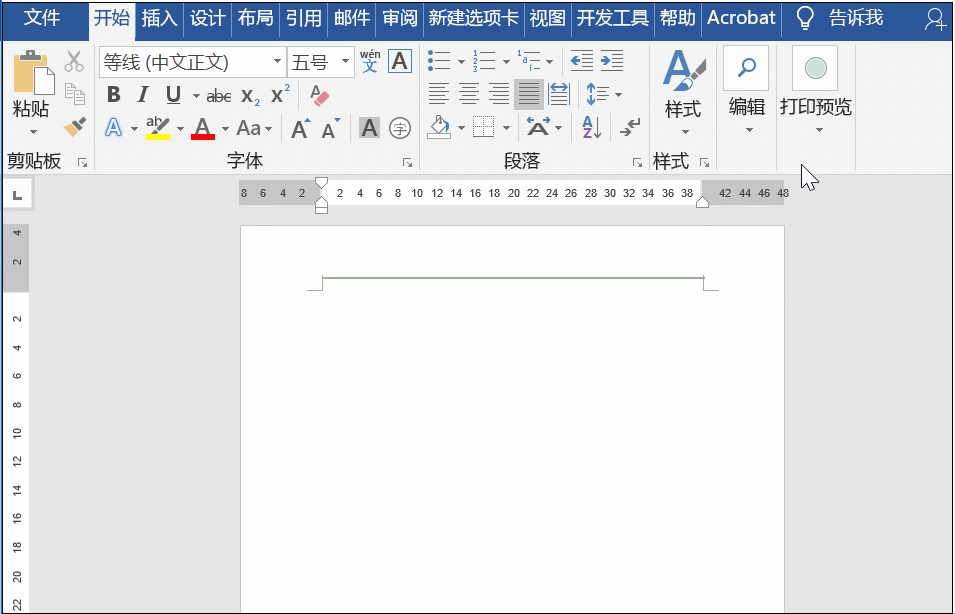Viewport: 955px width, 614px height.
Task: Click the shrink font size icon
Action: click(331, 128)
